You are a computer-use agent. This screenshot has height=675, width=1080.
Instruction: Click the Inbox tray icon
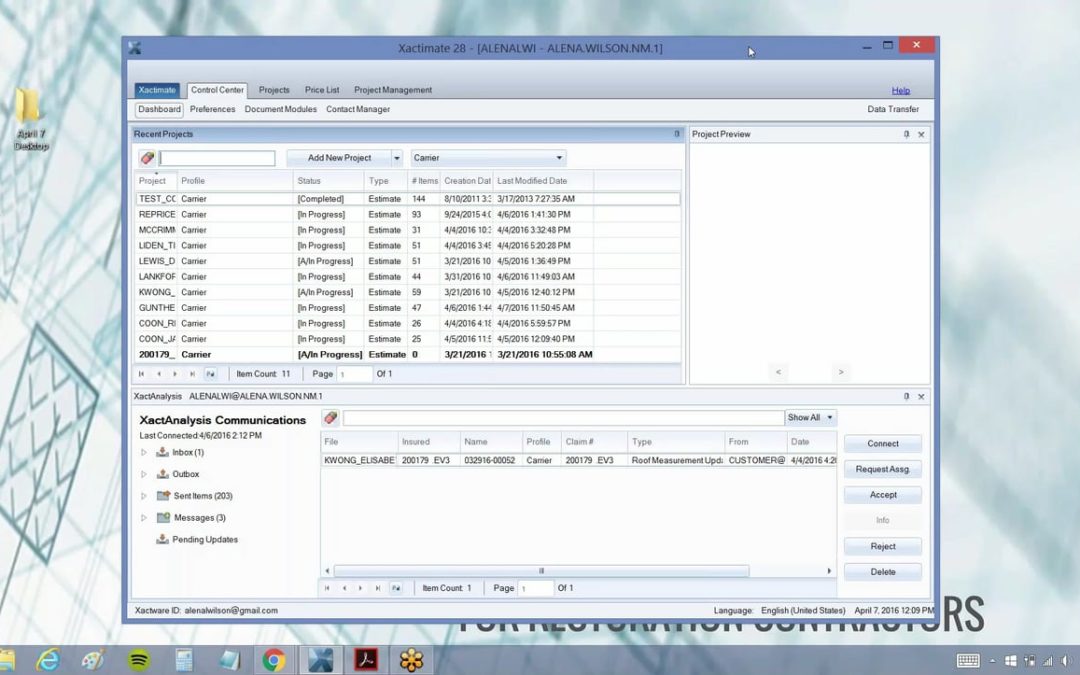[163, 452]
